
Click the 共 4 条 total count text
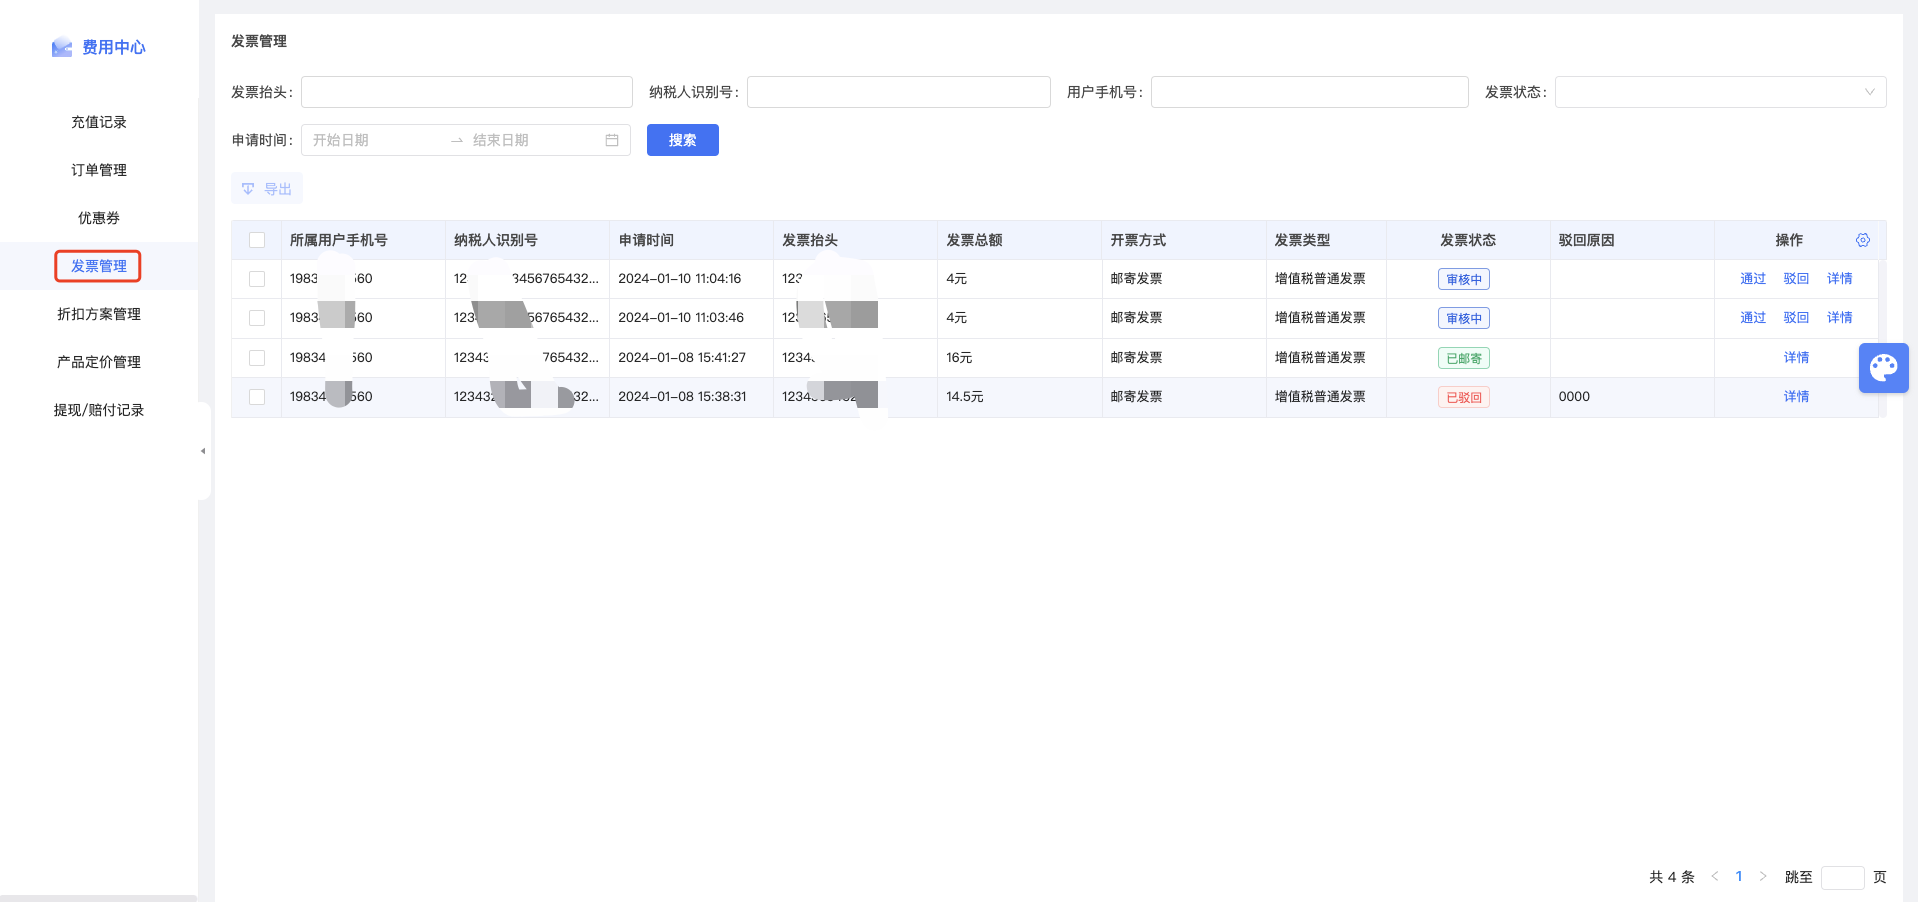click(x=1672, y=877)
